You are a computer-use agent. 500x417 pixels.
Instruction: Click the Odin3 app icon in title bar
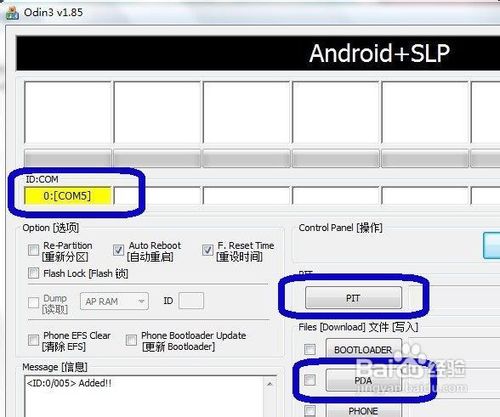click(12, 12)
